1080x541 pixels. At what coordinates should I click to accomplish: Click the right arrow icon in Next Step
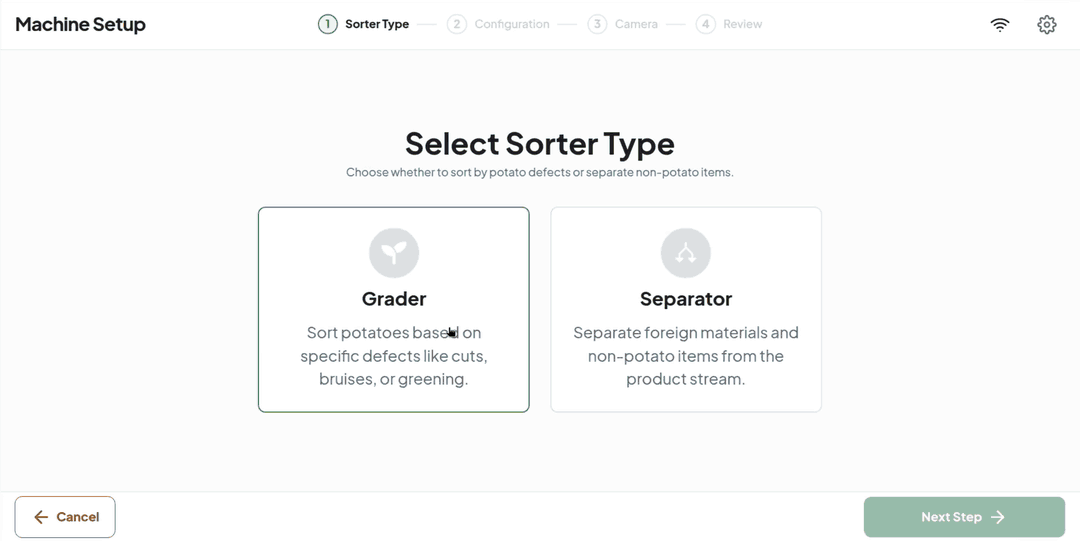(x=998, y=517)
